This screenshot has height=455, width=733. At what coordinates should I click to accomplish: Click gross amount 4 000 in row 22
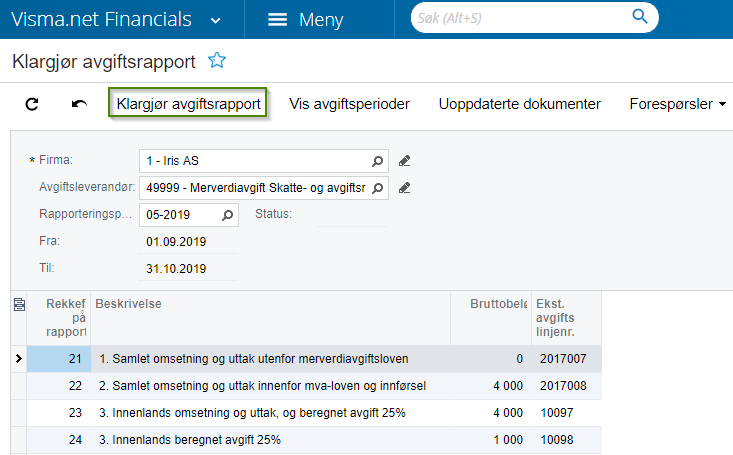(x=508, y=386)
